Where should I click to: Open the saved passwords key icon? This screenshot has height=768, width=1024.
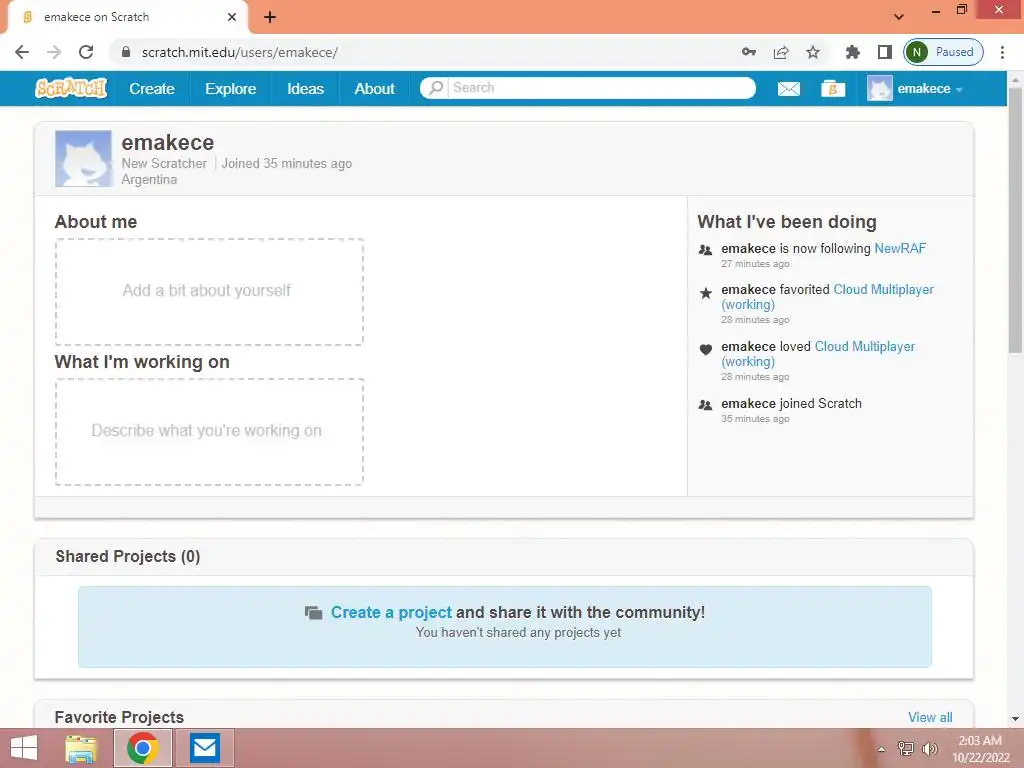tap(748, 52)
